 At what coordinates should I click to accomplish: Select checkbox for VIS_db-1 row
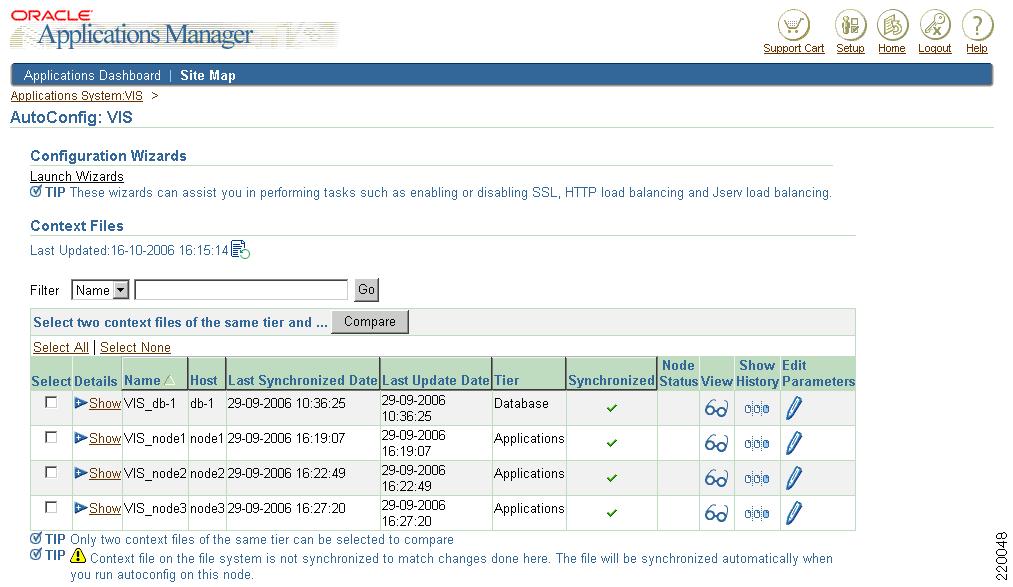pyautogui.click(x=51, y=402)
